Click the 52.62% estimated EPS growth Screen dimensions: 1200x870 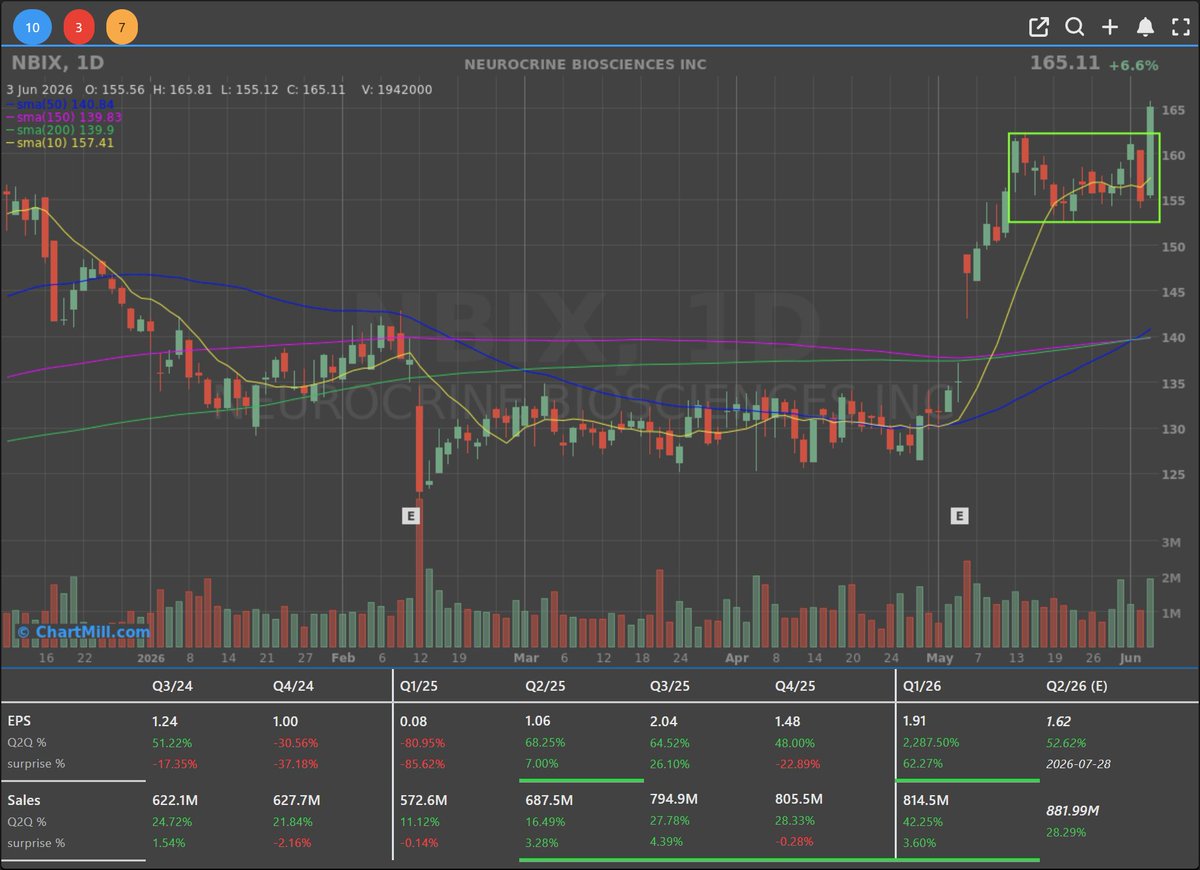pyautogui.click(x=1068, y=742)
